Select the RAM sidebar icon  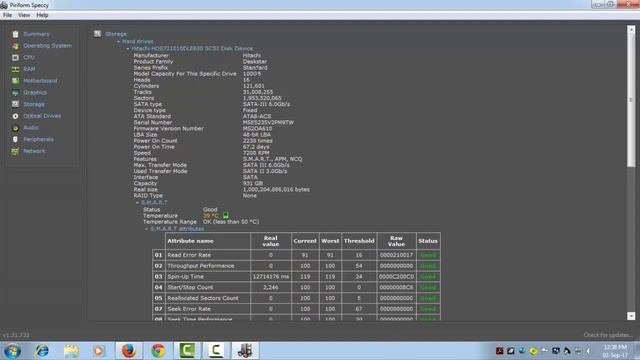coord(15,69)
